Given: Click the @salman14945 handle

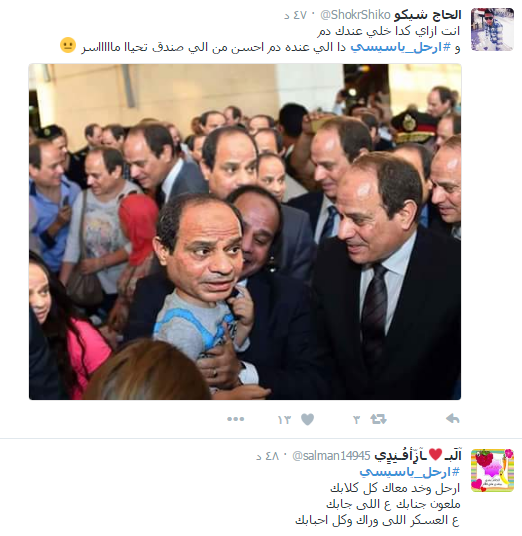Looking at the screenshot, I should (x=331, y=456).
